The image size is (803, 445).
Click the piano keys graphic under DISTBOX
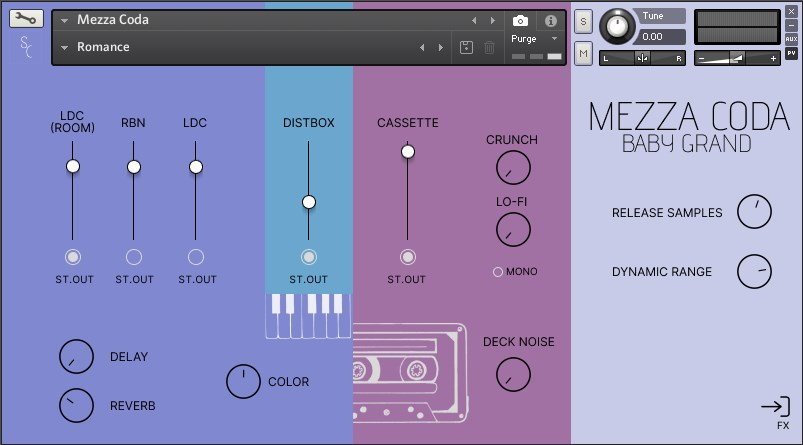[308, 315]
